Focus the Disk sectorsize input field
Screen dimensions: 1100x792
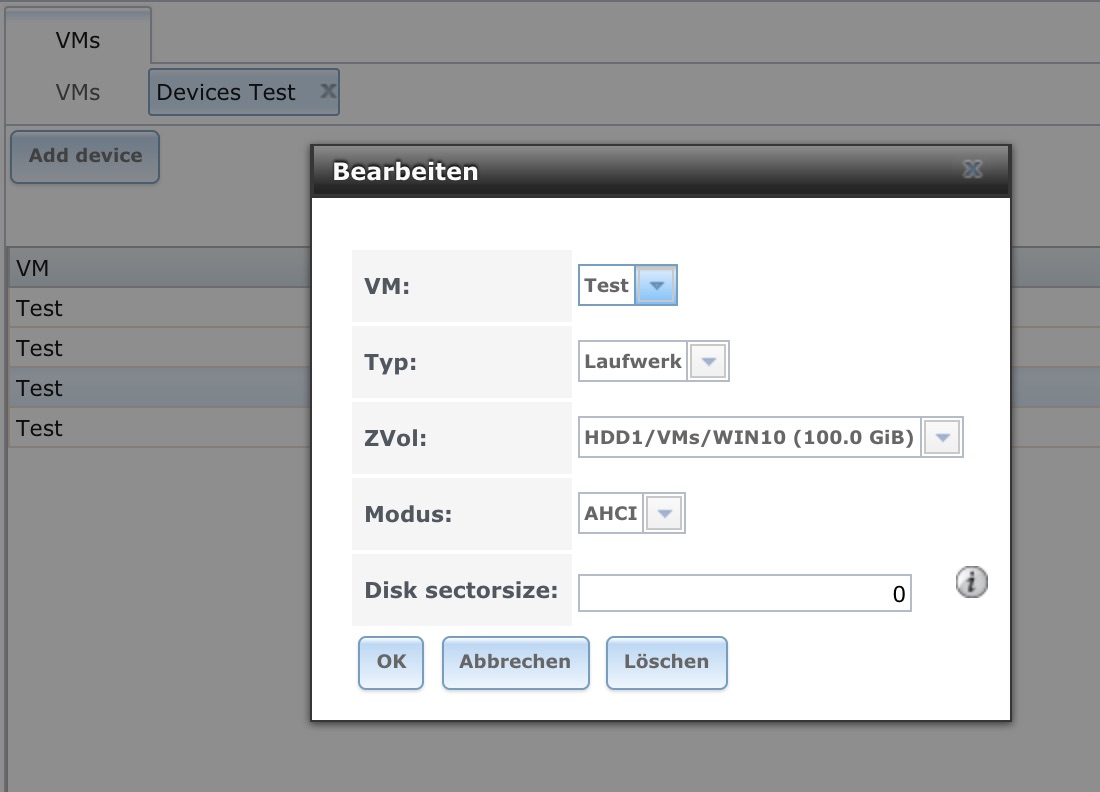[x=744, y=593]
